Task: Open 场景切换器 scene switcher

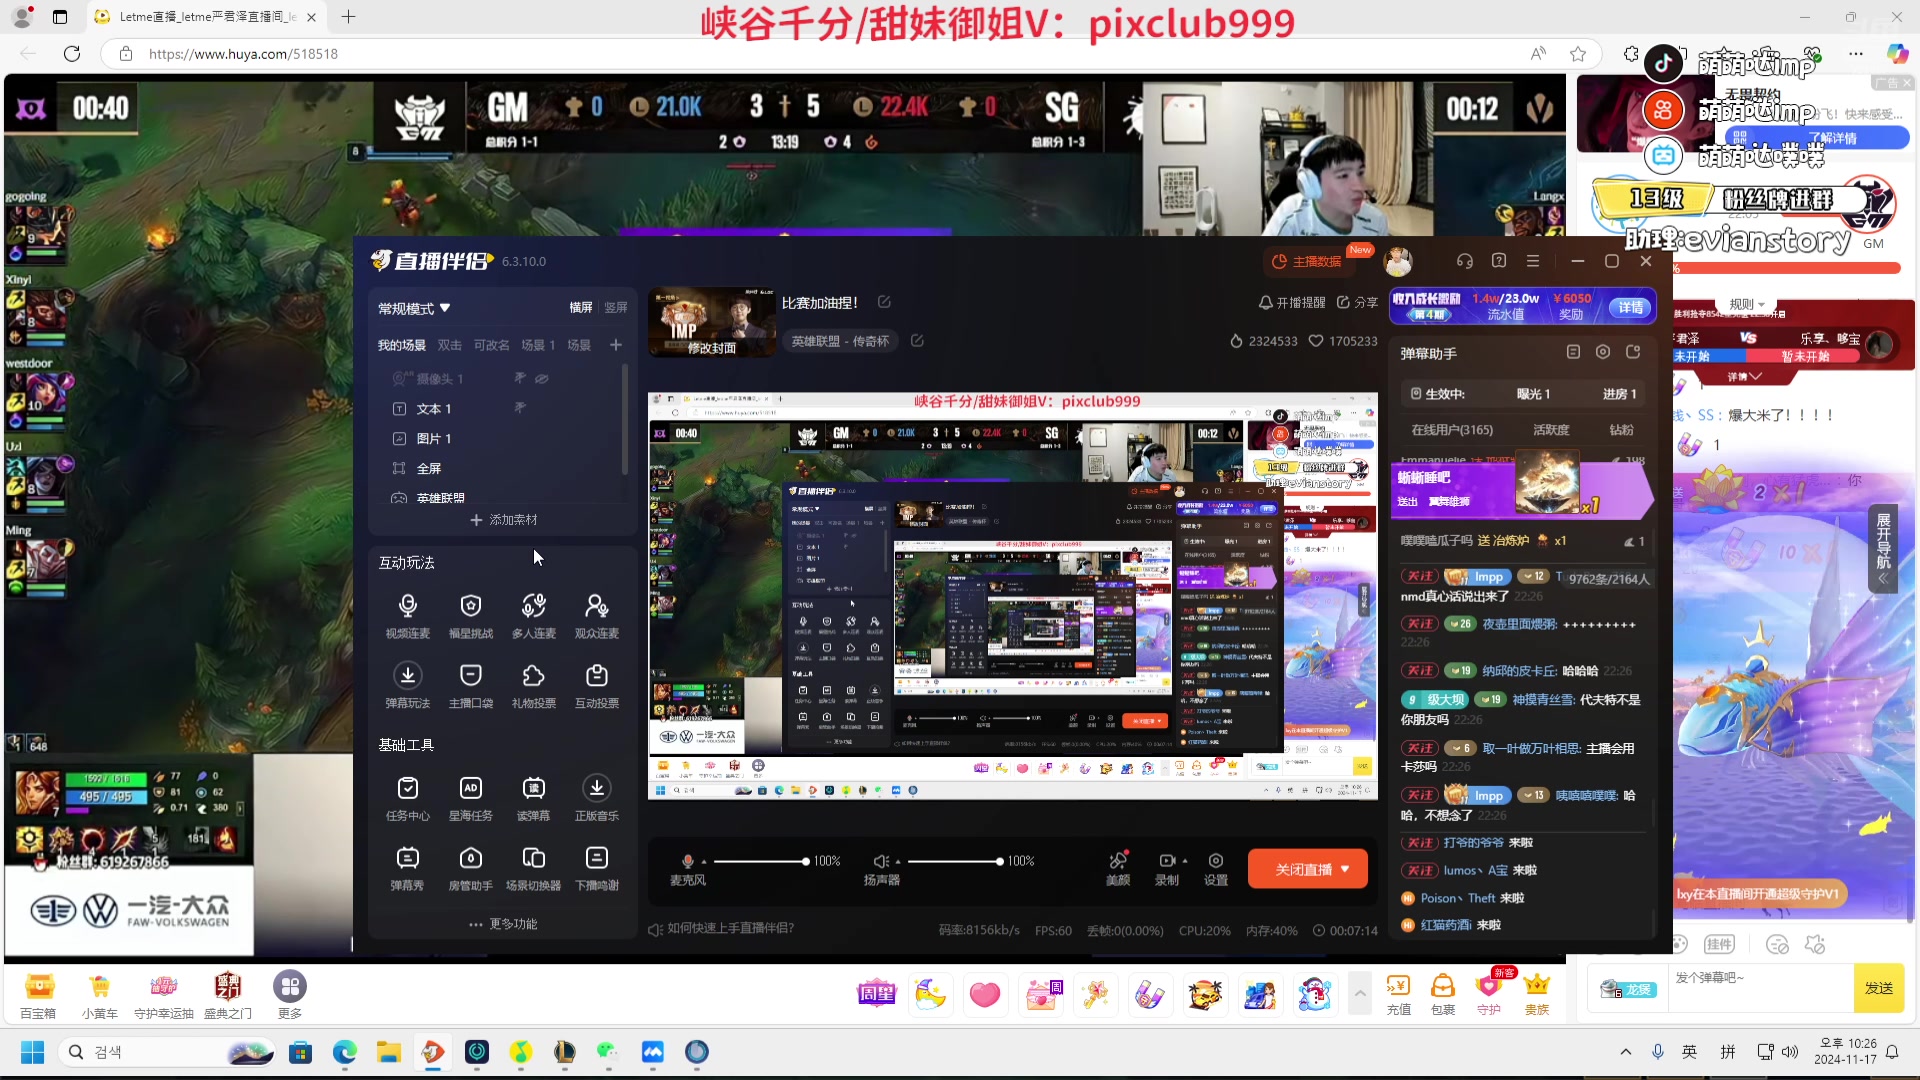Action: click(x=534, y=868)
